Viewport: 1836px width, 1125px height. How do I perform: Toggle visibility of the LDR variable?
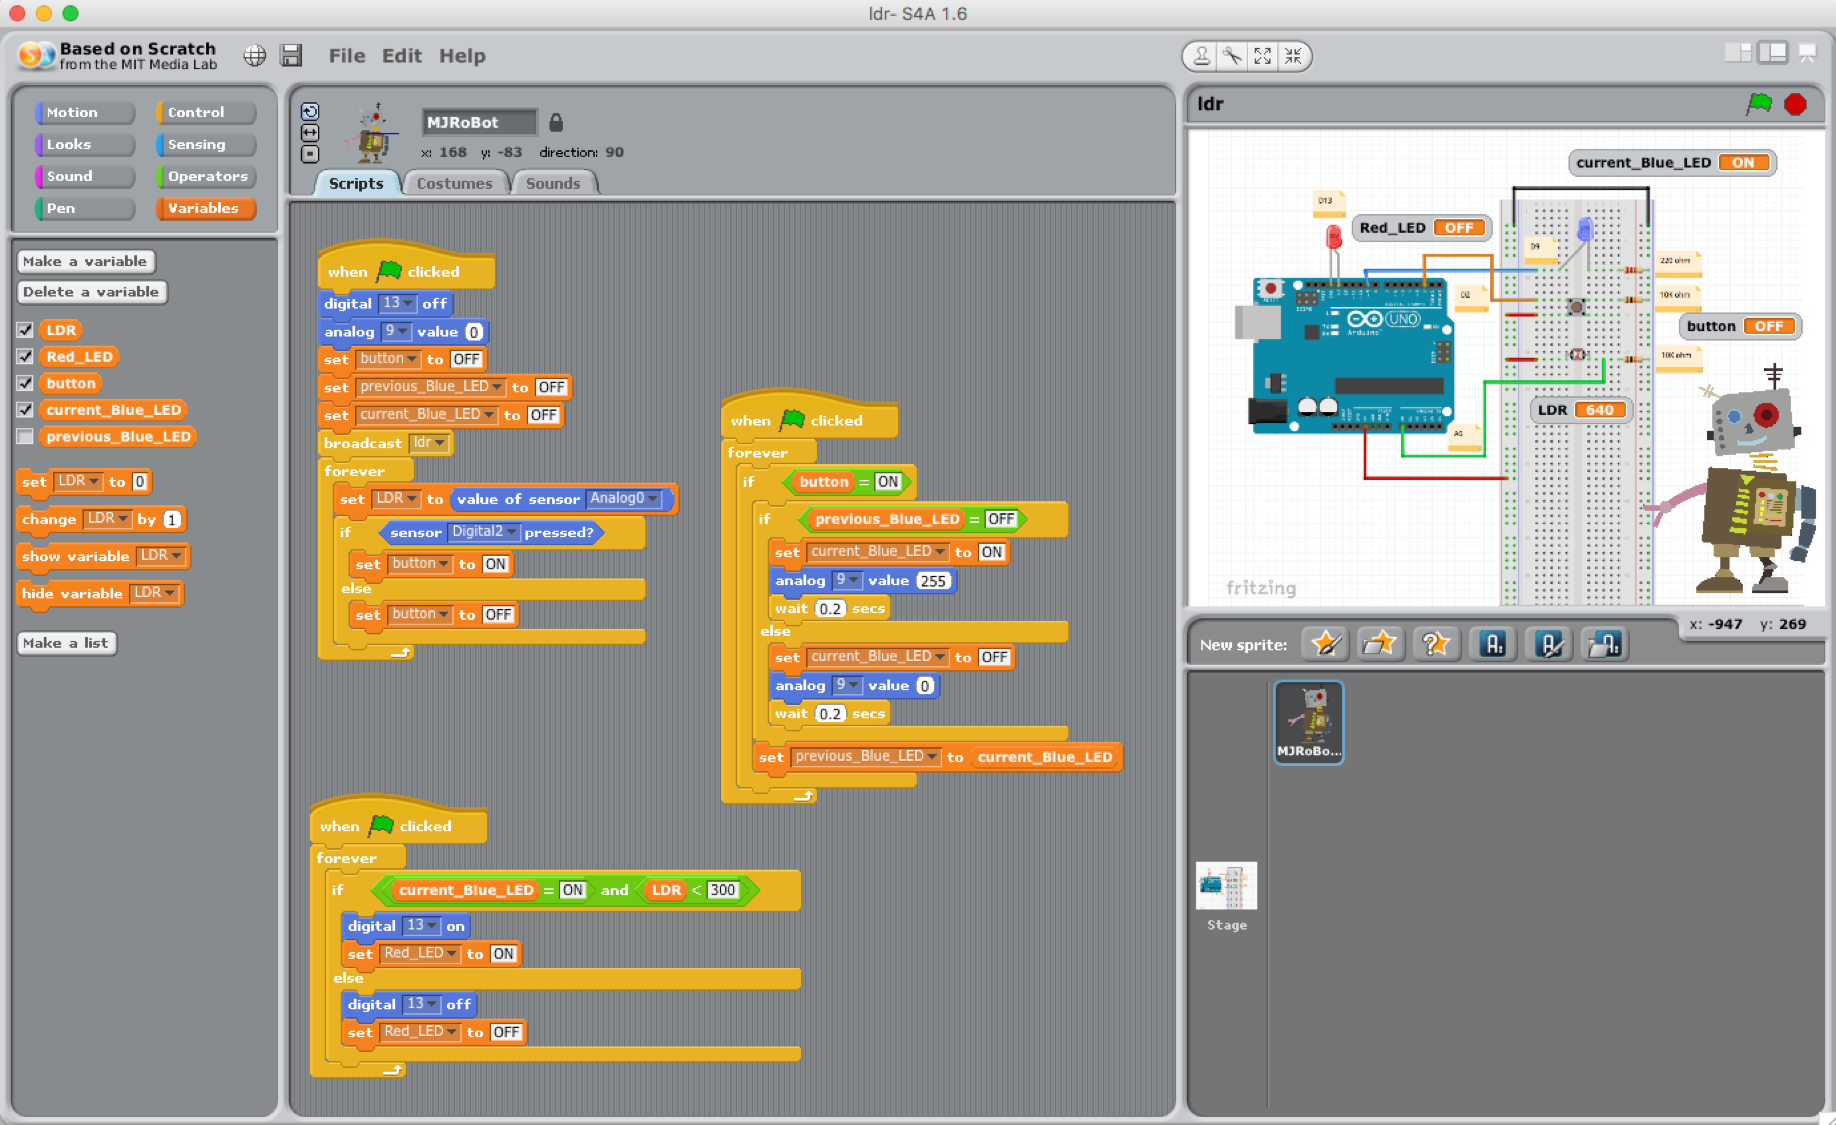pyautogui.click(x=25, y=329)
